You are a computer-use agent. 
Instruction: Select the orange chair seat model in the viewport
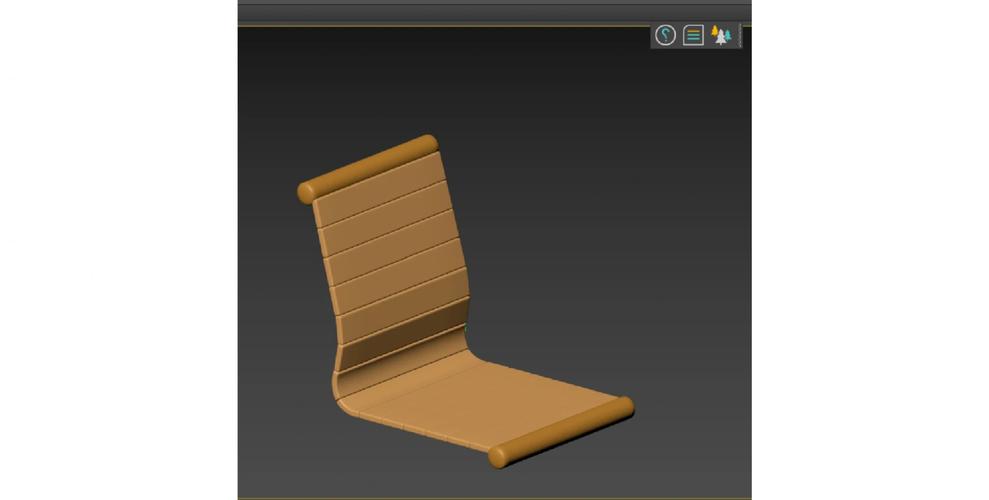(x=465, y=301)
